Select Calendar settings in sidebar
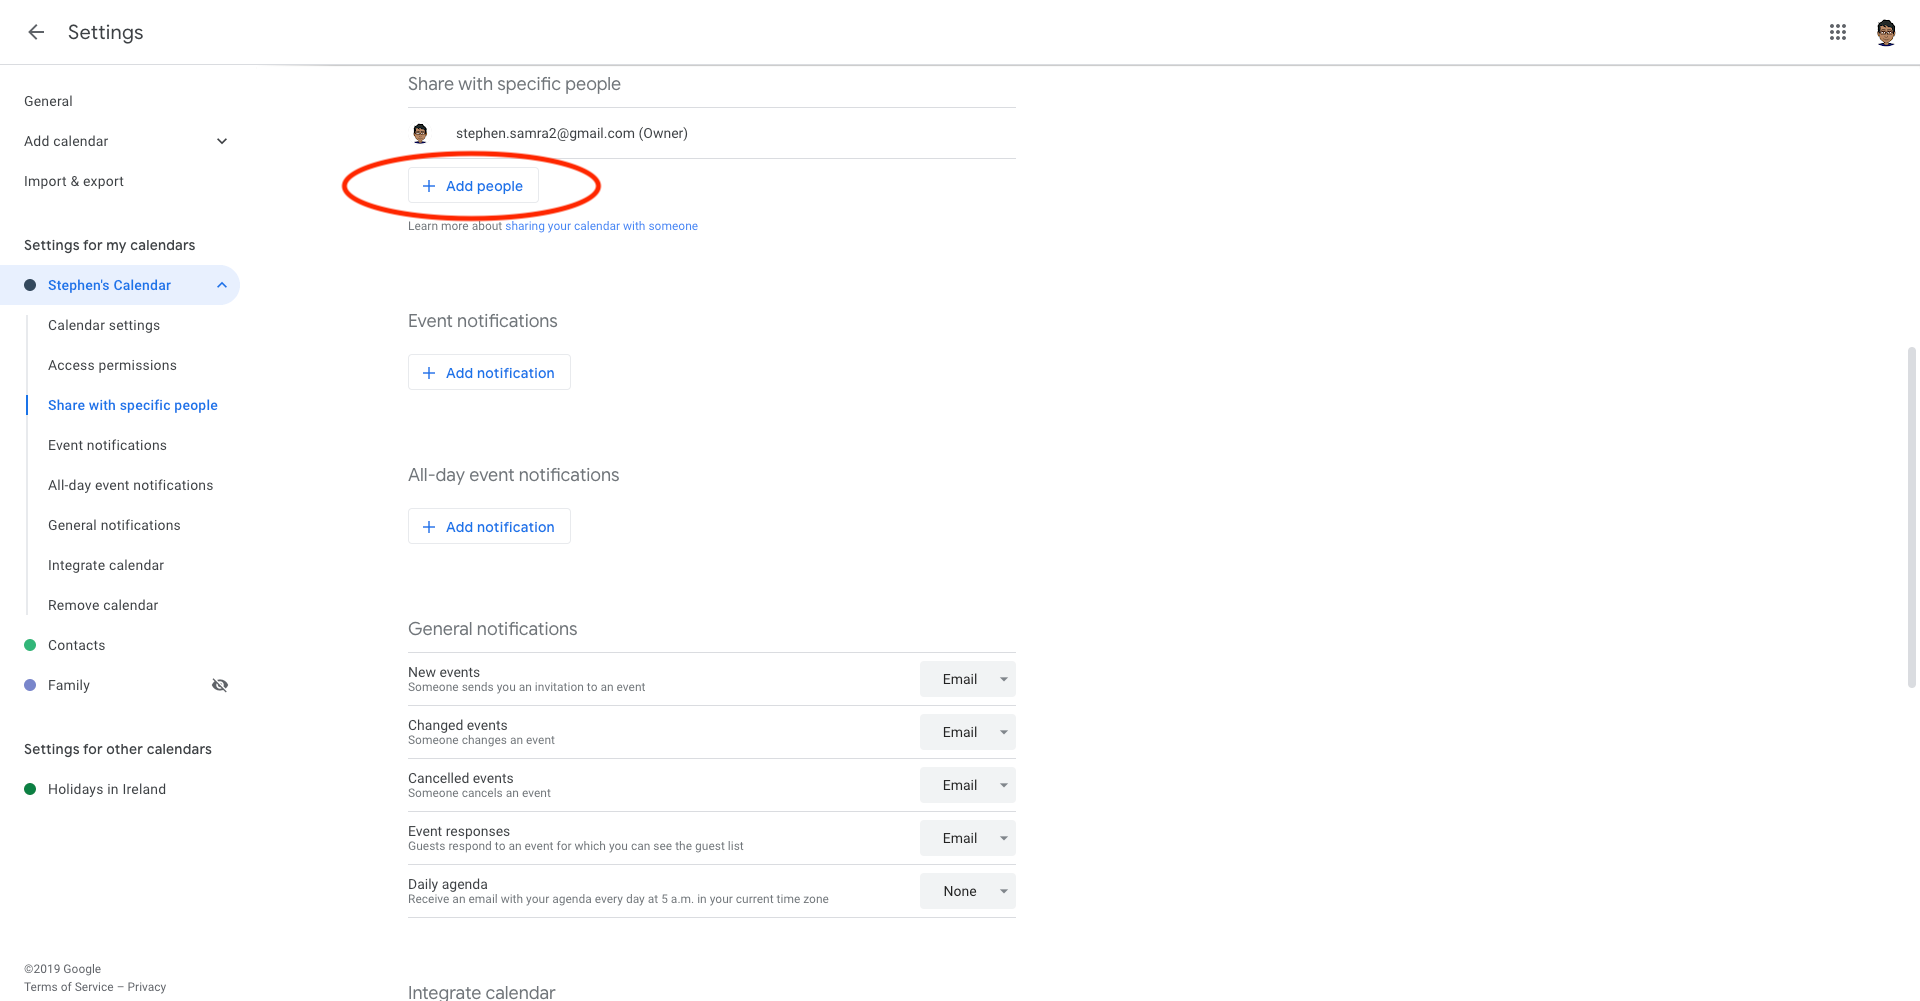The width and height of the screenshot is (1920, 1001). point(104,325)
